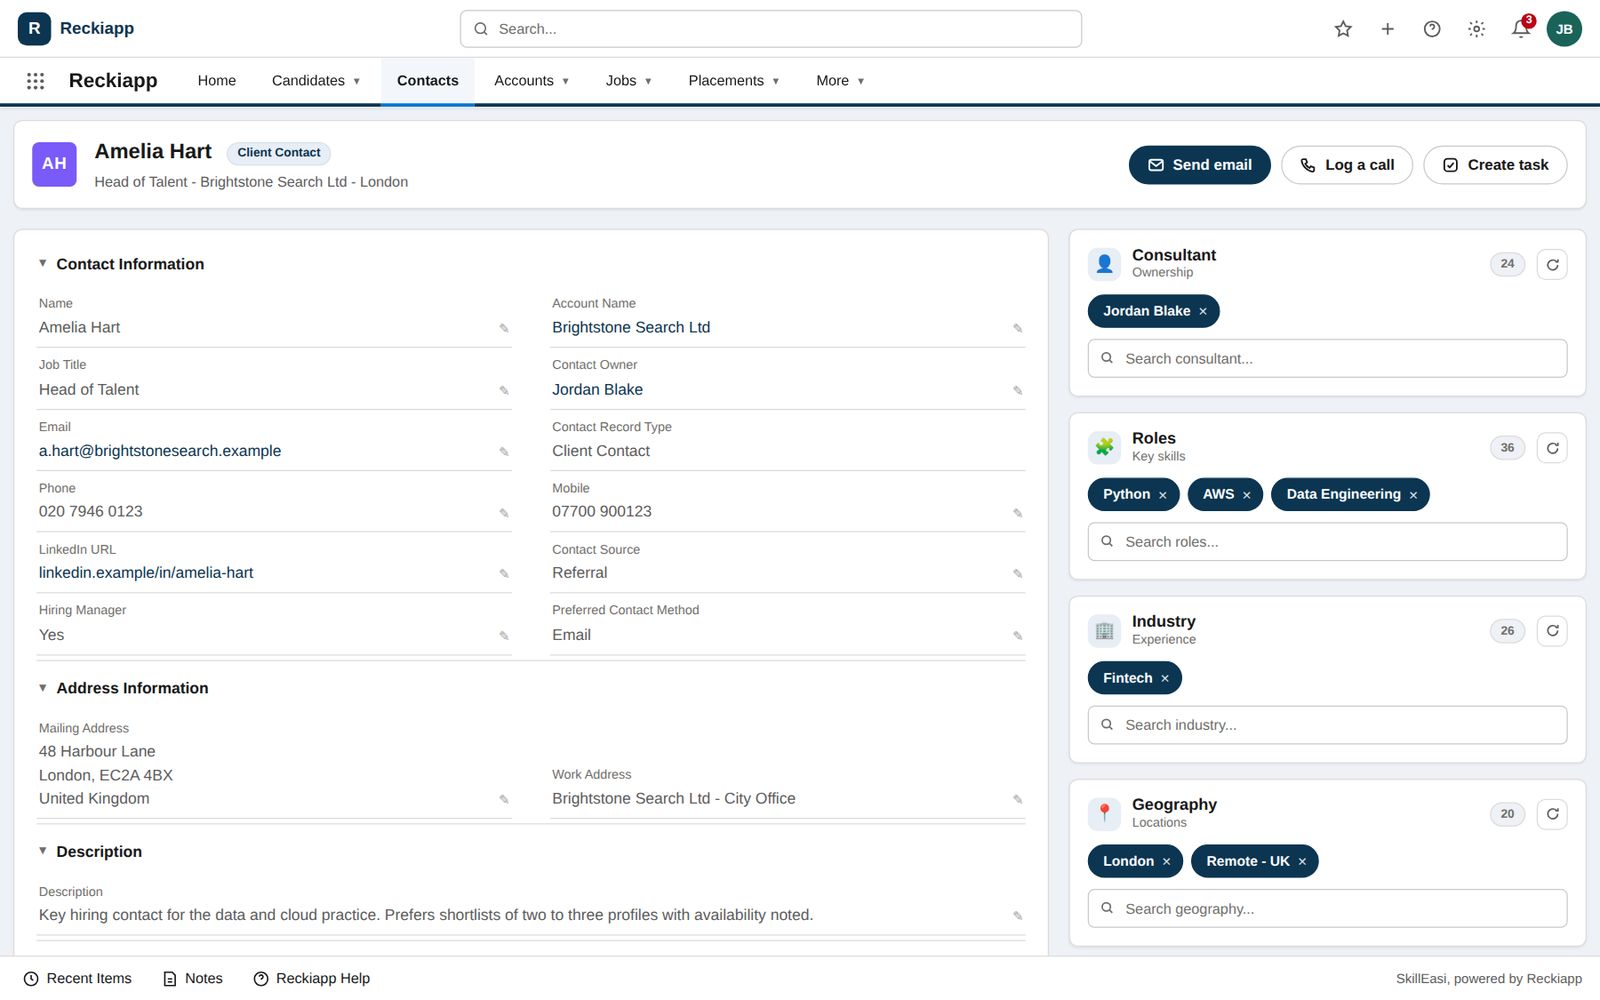Edit the Preferred Contact Method pencil icon

[1018, 636]
